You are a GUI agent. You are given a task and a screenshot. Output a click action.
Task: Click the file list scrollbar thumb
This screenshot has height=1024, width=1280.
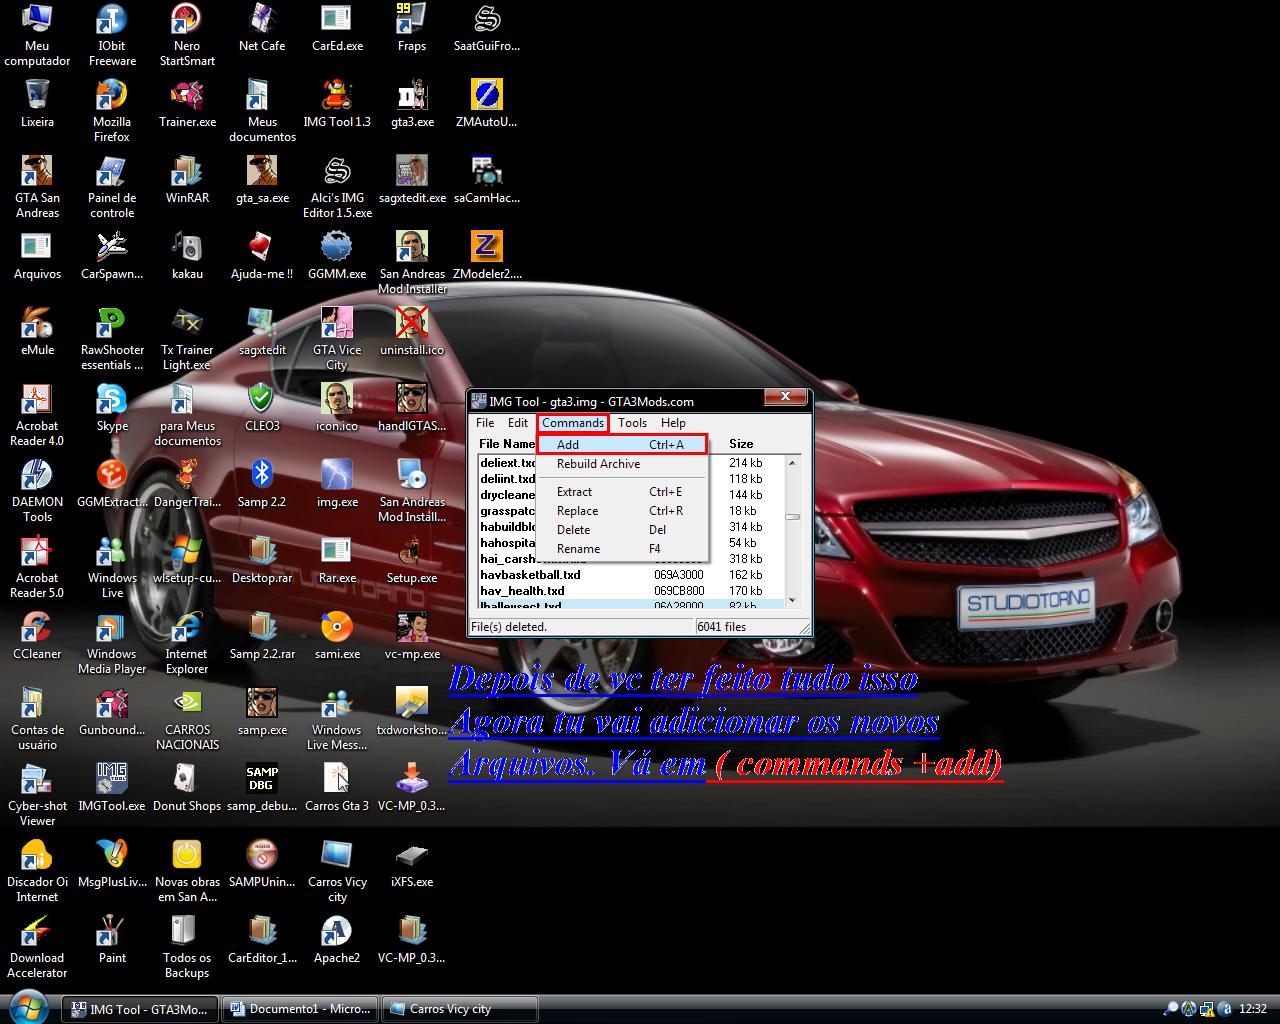[x=792, y=517]
